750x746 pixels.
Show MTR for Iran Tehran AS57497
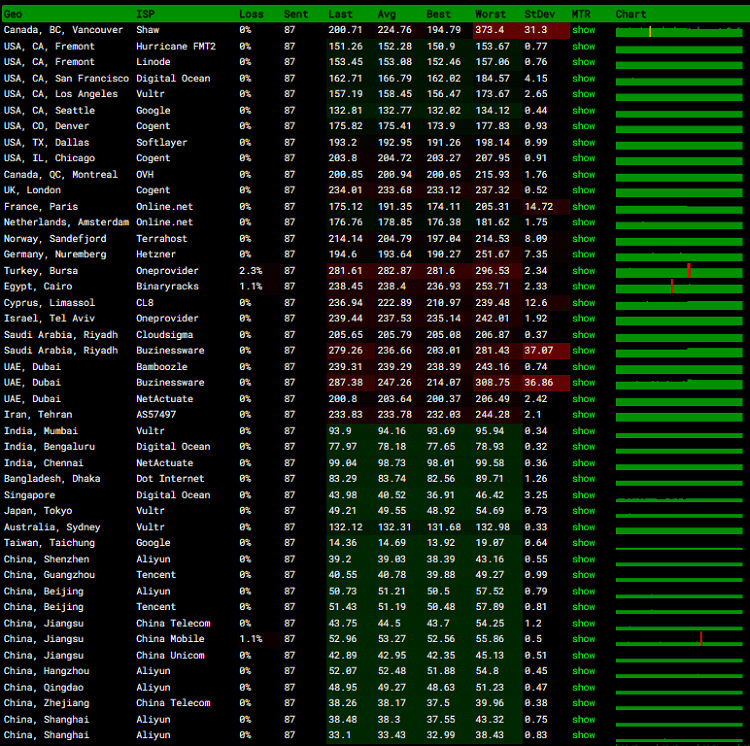pos(584,414)
